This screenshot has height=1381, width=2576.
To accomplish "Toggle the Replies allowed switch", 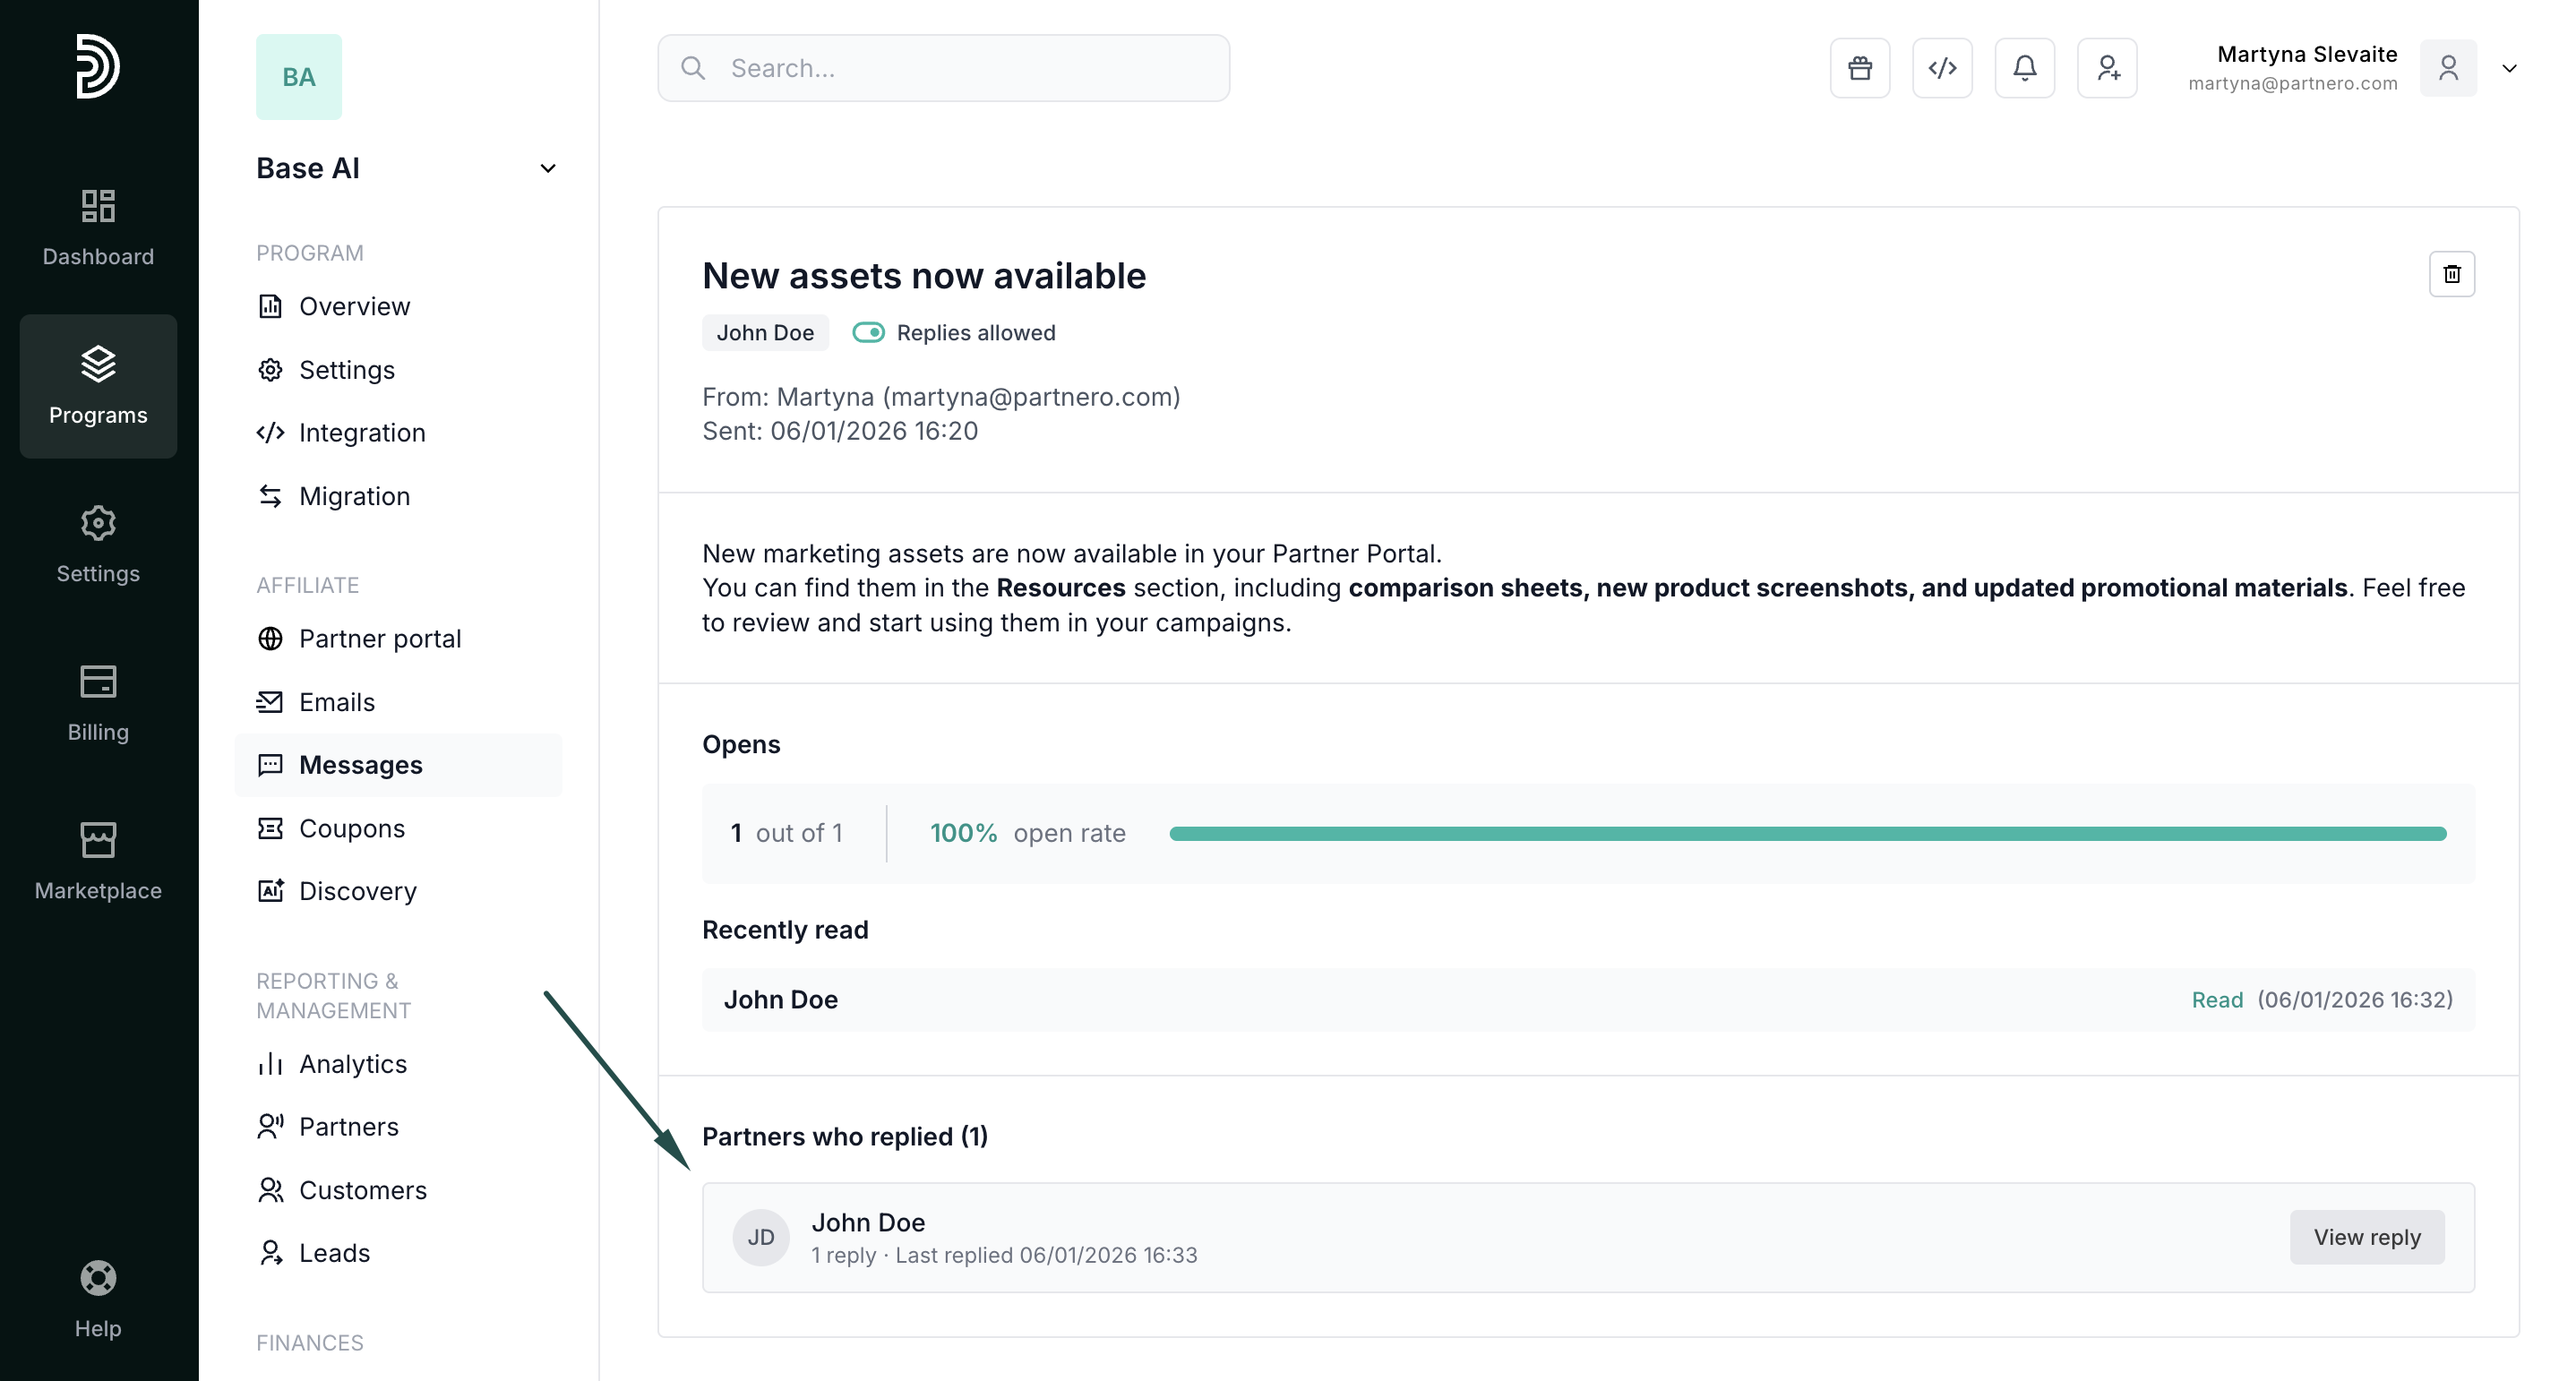I will coord(868,333).
